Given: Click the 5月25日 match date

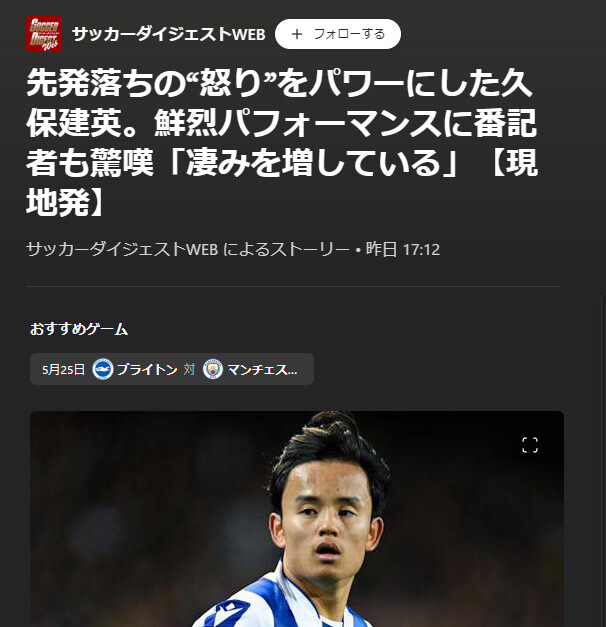Looking at the screenshot, I should [63, 369].
